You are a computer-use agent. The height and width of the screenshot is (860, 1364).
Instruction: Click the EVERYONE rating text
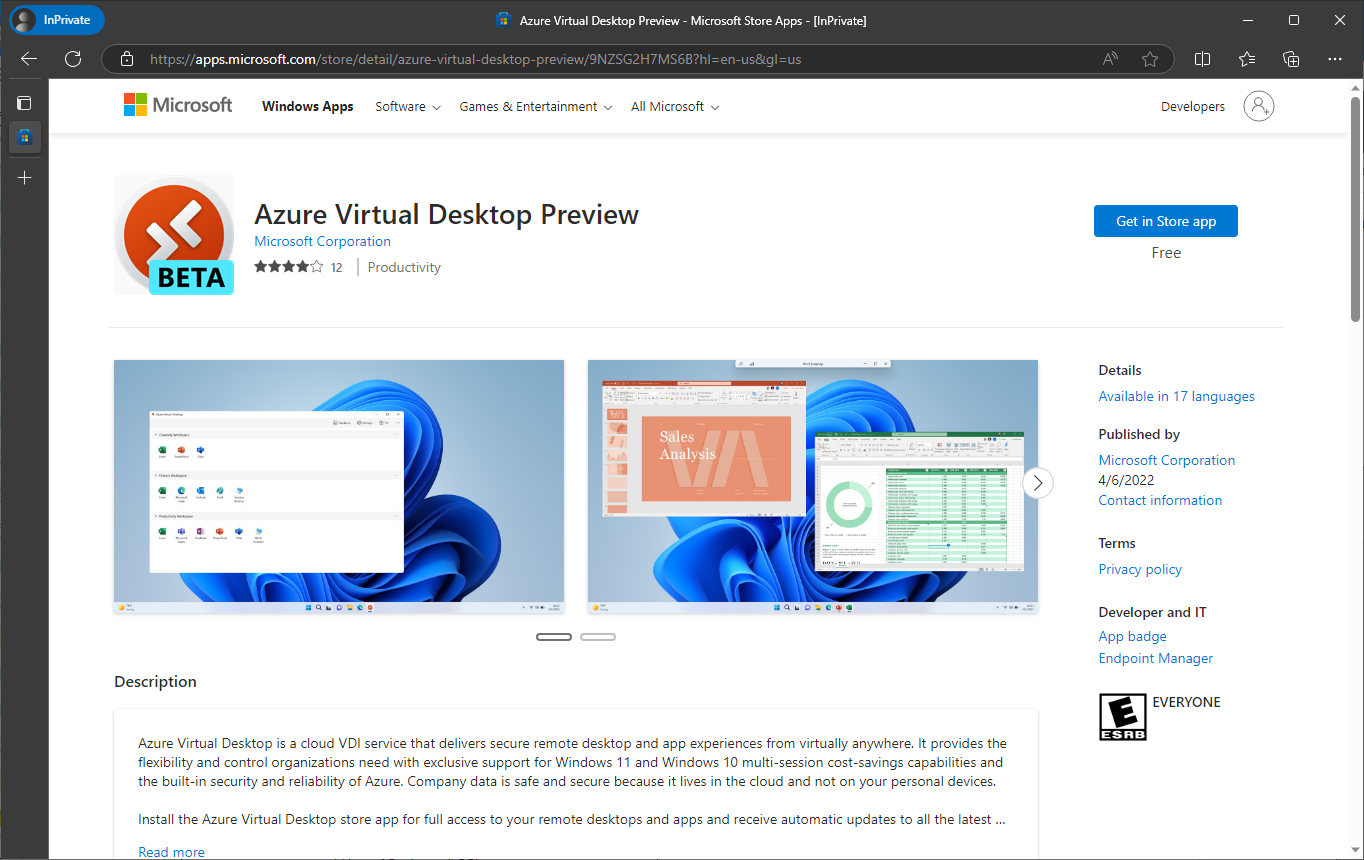click(x=1187, y=702)
